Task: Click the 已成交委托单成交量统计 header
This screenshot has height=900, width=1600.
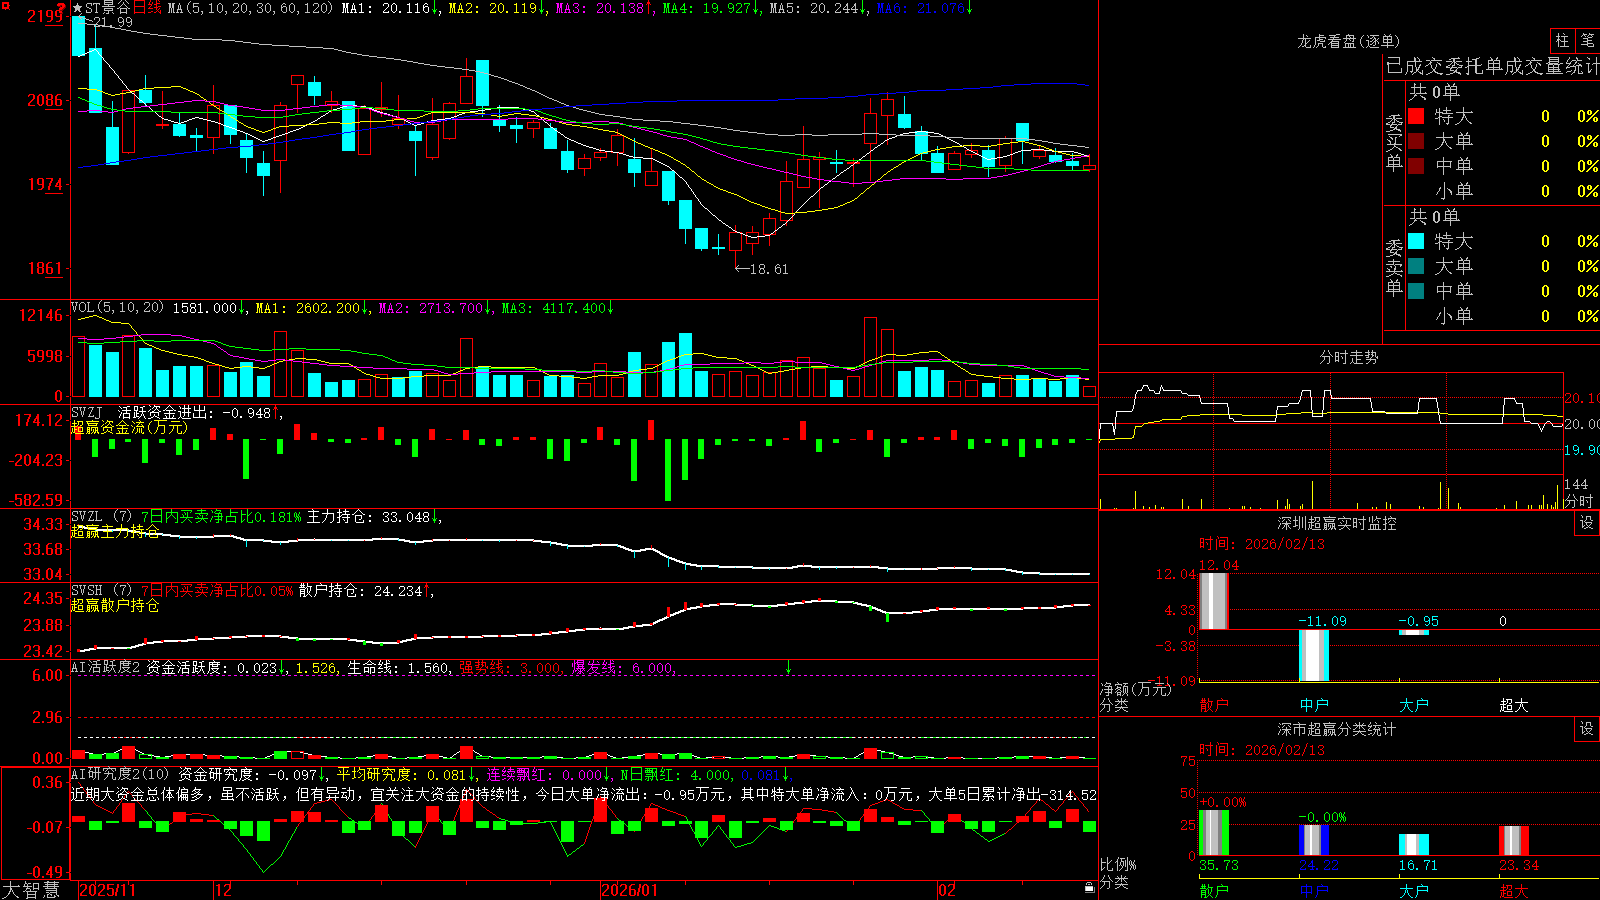Action: pyautogui.click(x=1492, y=66)
